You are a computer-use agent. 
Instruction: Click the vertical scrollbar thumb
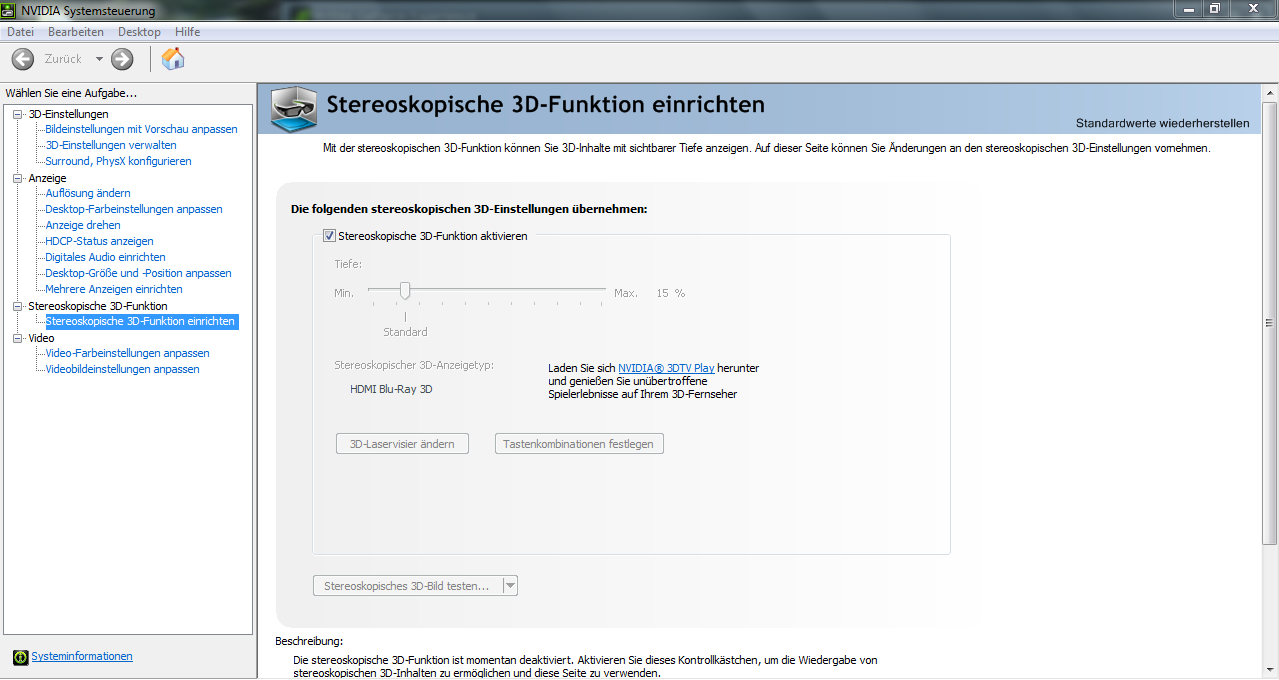tap(1269, 323)
